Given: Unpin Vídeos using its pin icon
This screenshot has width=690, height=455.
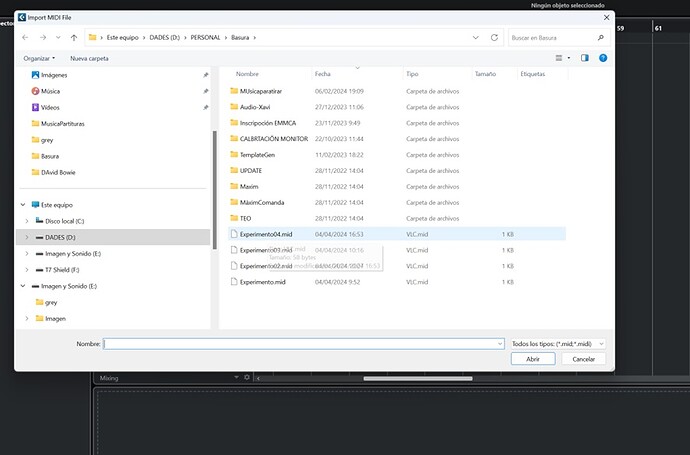Looking at the screenshot, I should pyautogui.click(x=206, y=107).
